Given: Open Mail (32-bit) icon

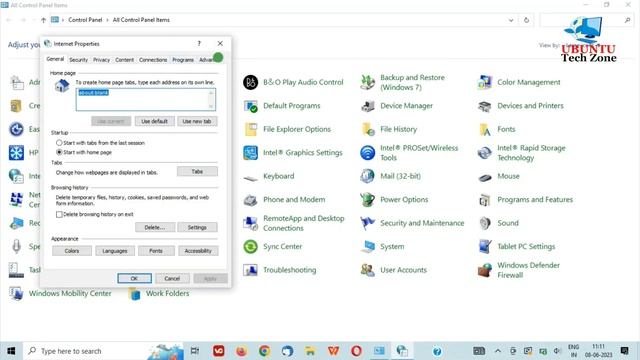Looking at the screenshot, I should click(x=368, y=176).
